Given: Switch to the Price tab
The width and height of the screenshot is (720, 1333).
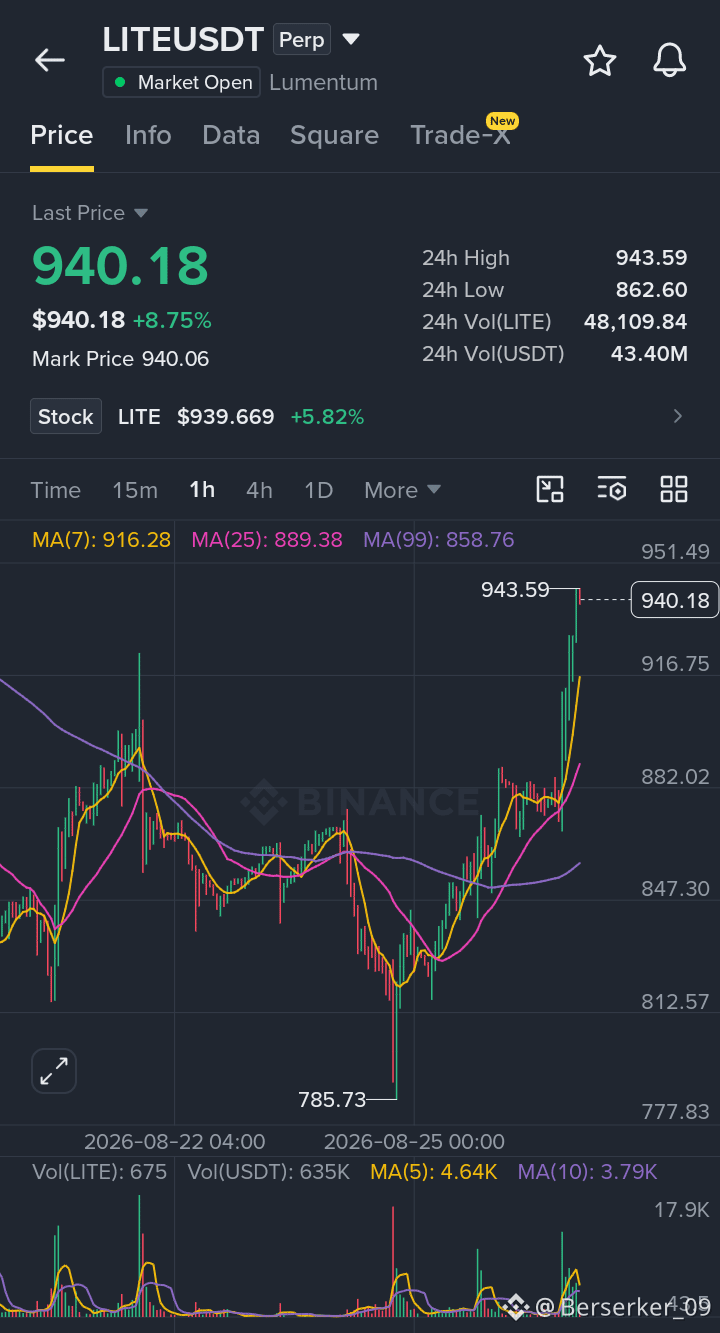Looking at the screenshot, I should point(62,135).
